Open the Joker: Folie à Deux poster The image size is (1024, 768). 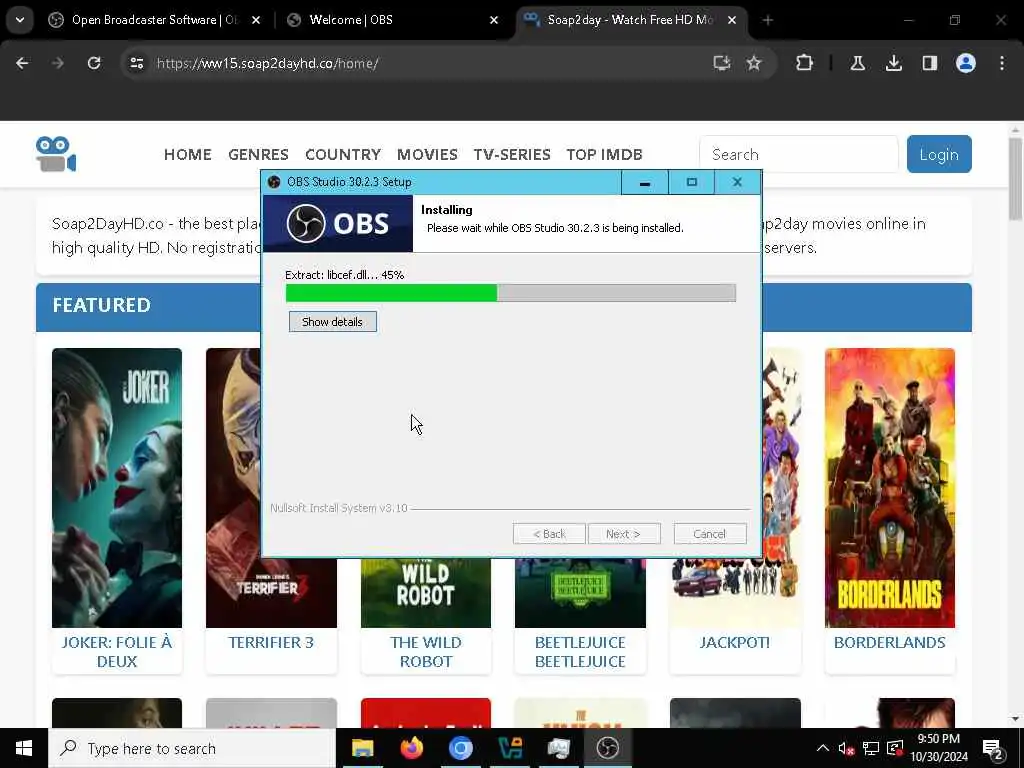pyautogui.click(x=117, y=487)
